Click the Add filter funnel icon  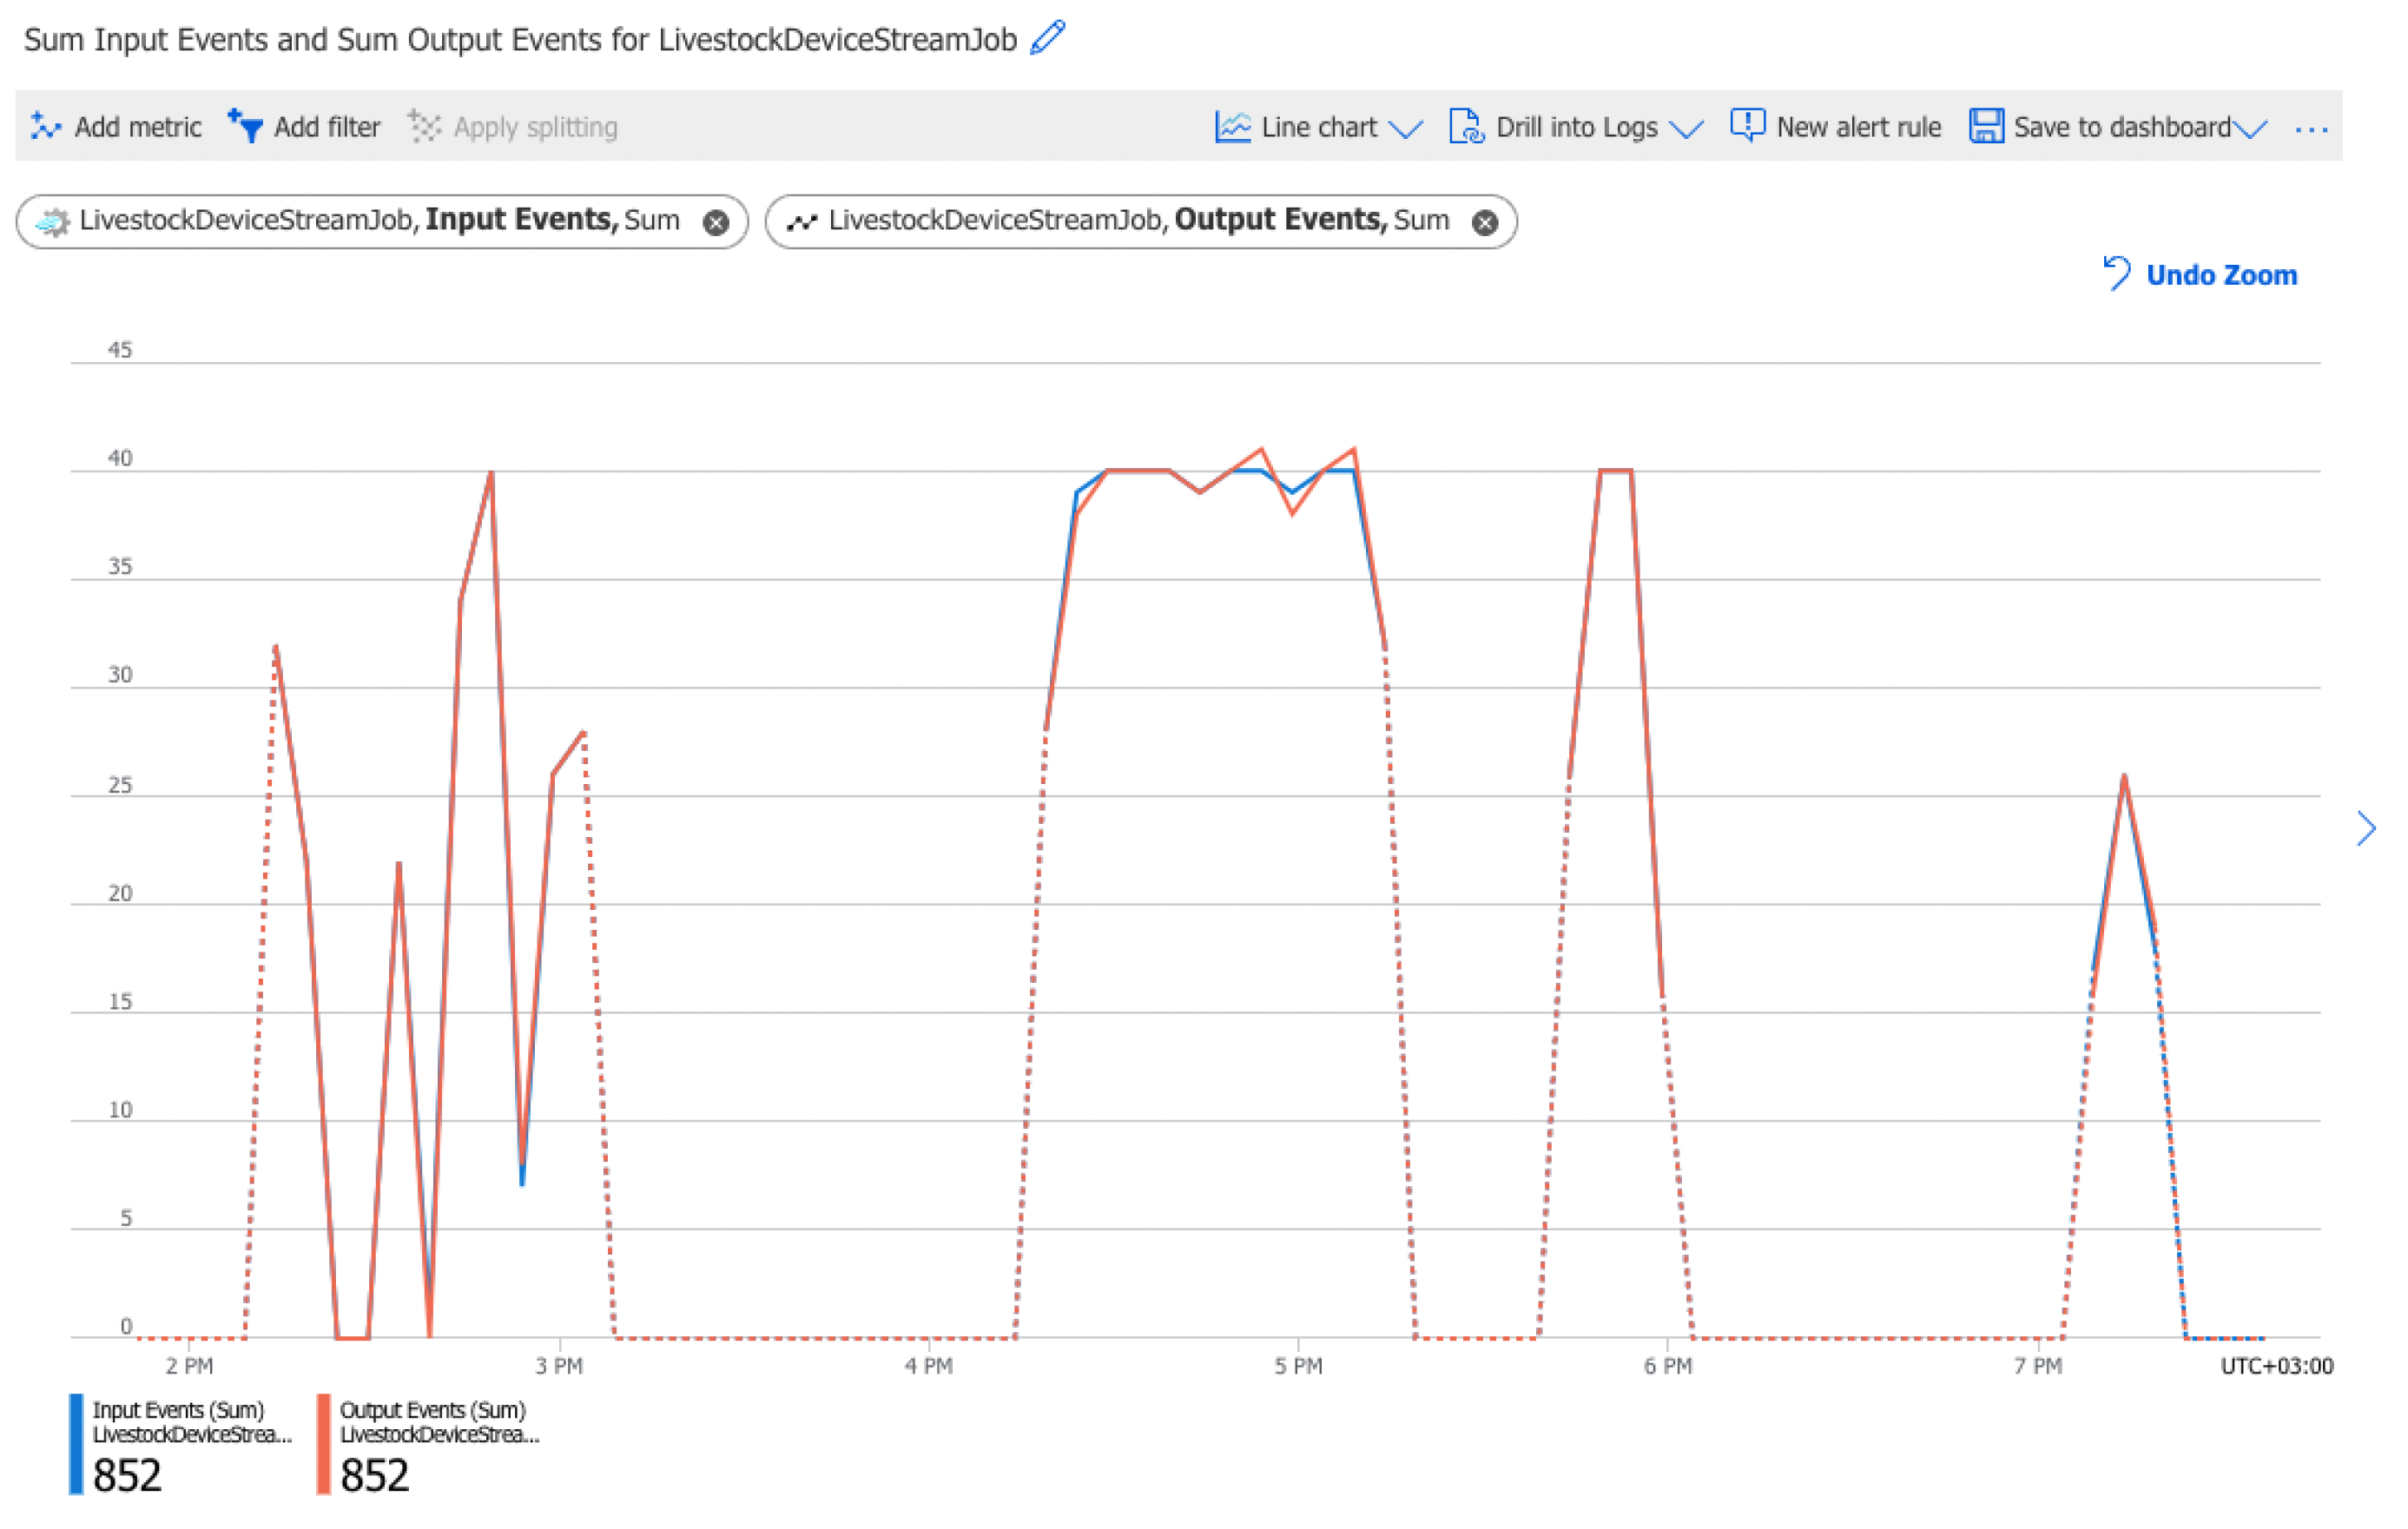[245, 126]
